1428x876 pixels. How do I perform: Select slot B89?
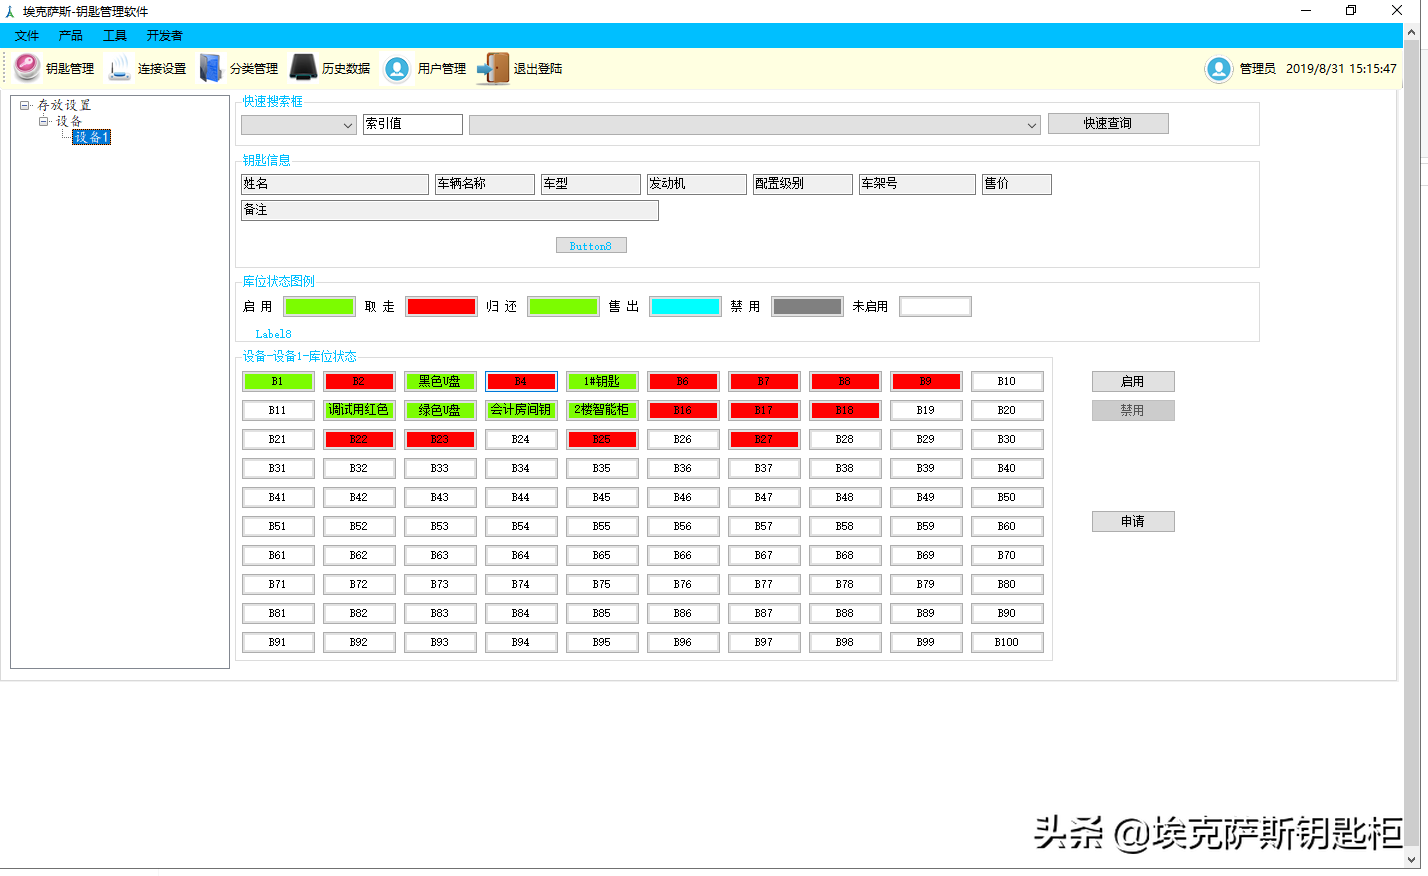pyautogui.click(x=926, y=613)
